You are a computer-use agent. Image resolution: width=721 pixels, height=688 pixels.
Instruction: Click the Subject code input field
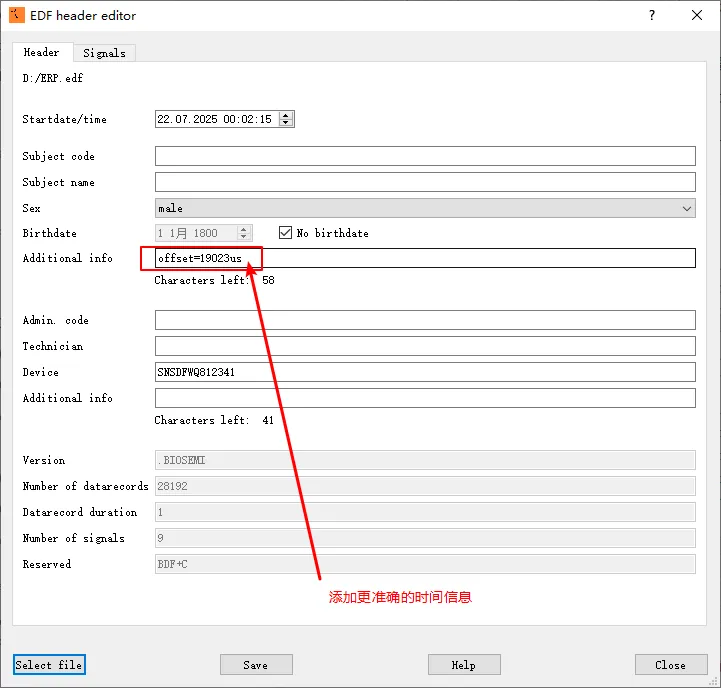click(x=424, y=156)
